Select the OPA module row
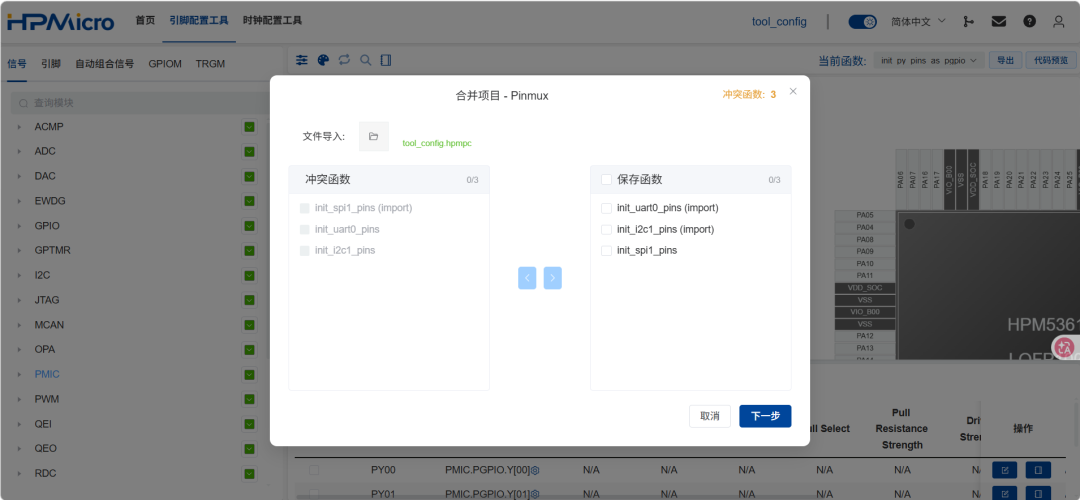The width and height of the screenshot is (1080, 500). tap(135, 350)
